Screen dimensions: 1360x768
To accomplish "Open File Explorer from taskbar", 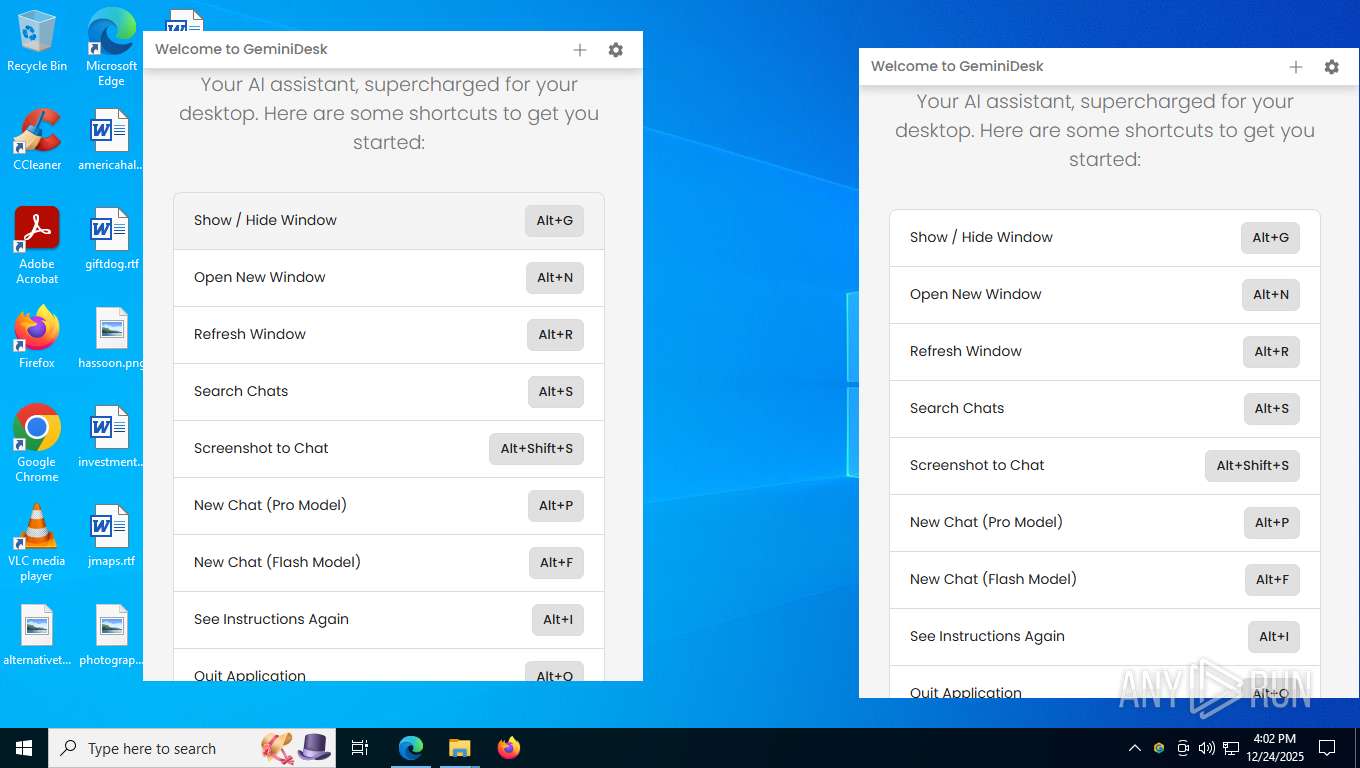I will [x=459, y=748].
